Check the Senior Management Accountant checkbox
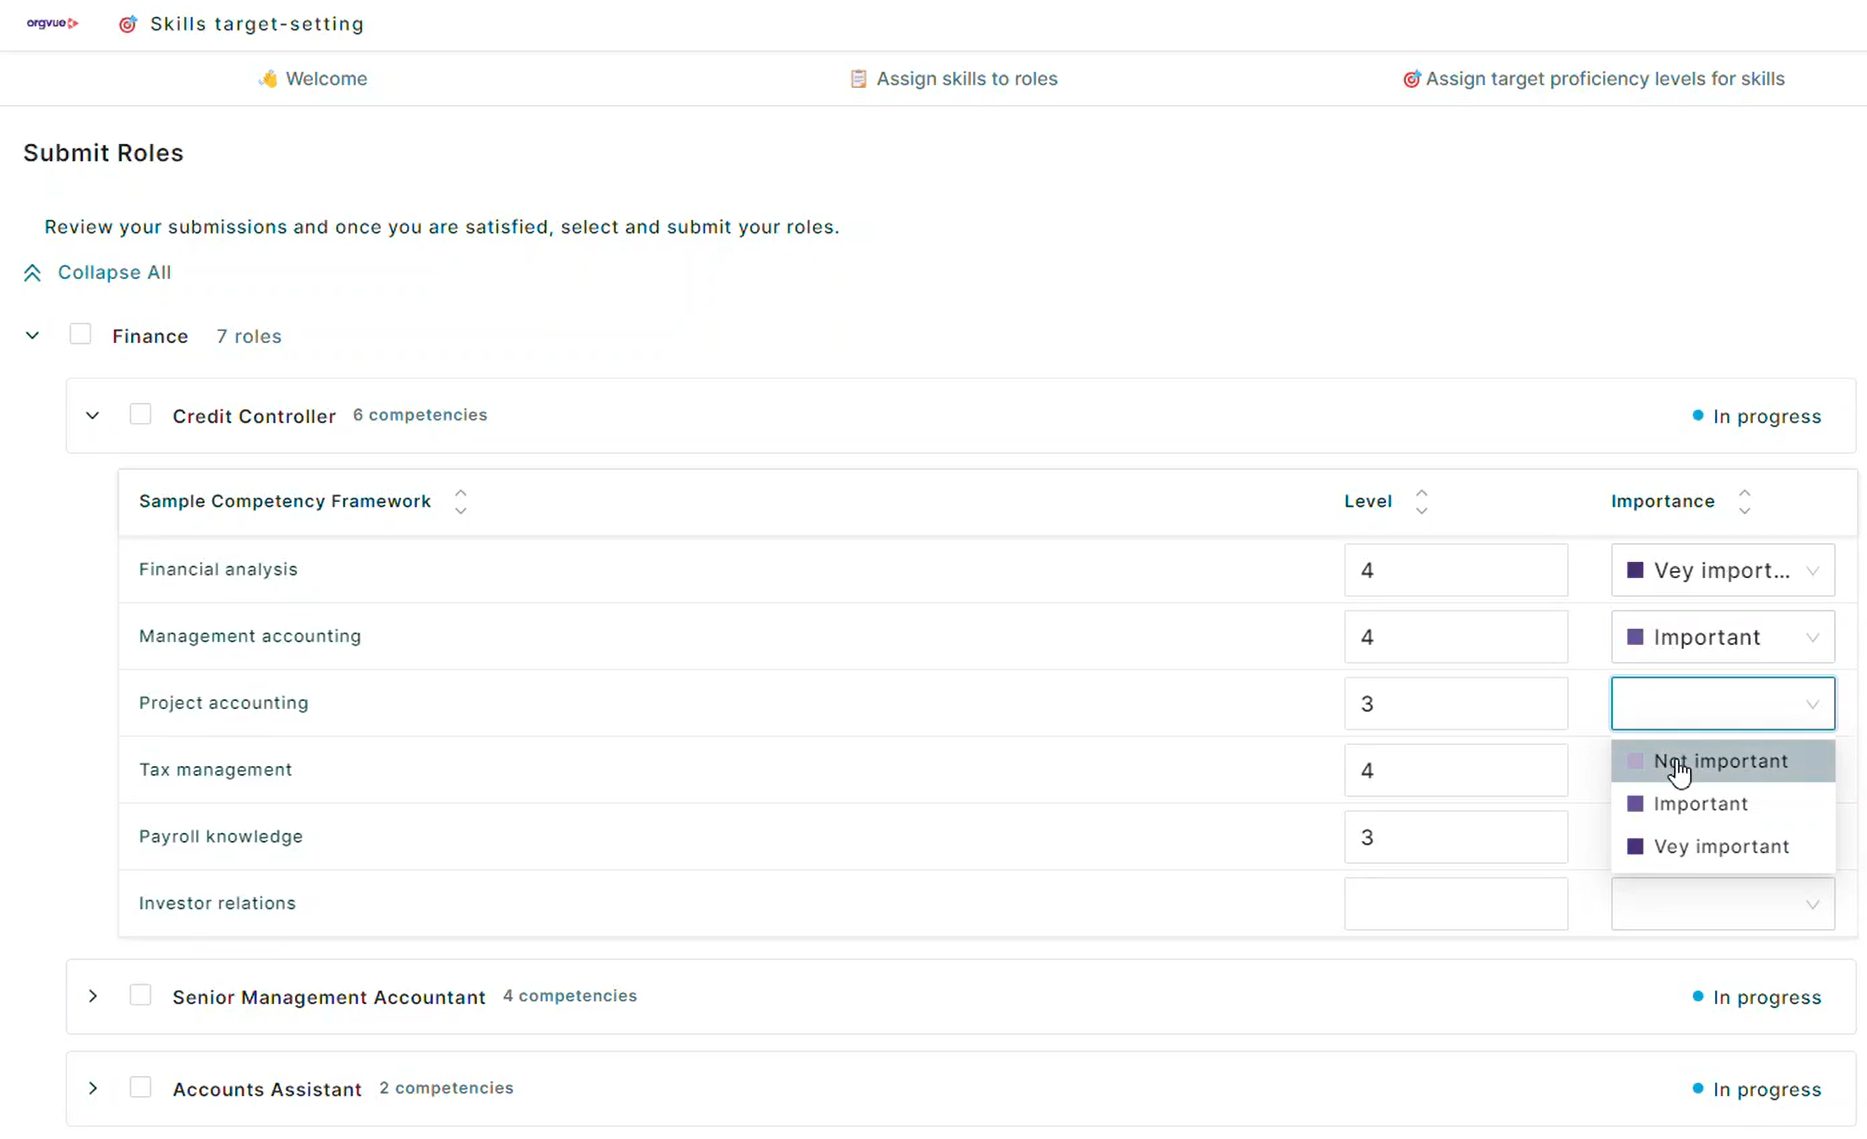The image size is (1867, 1139). 141,996
